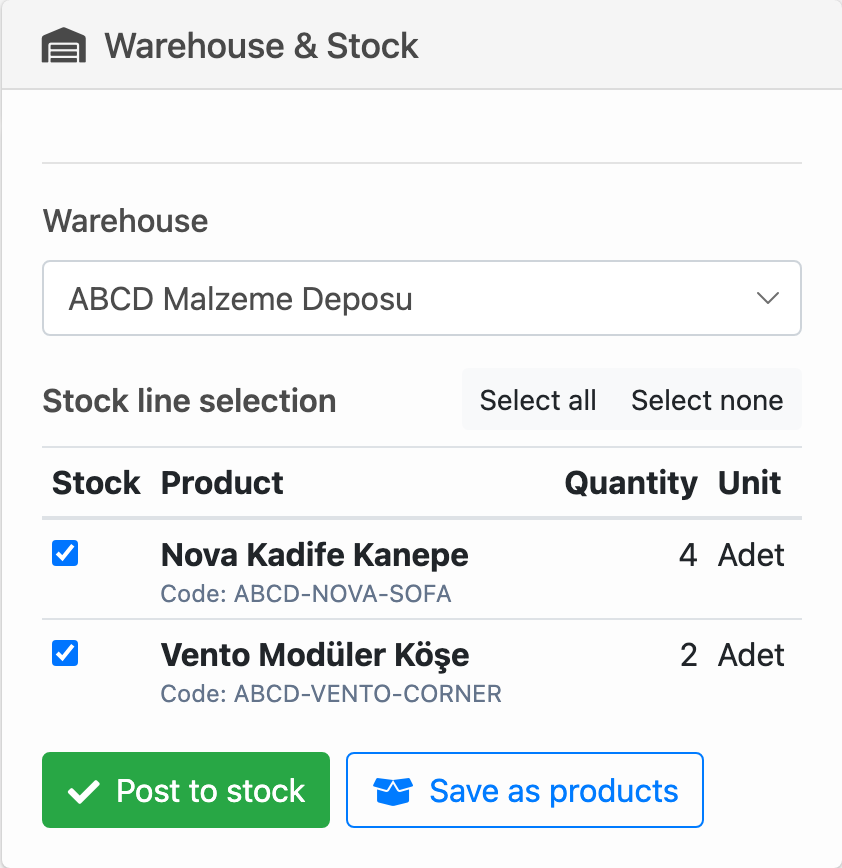
Task: Click the Select none button
Action: (707, 400)
